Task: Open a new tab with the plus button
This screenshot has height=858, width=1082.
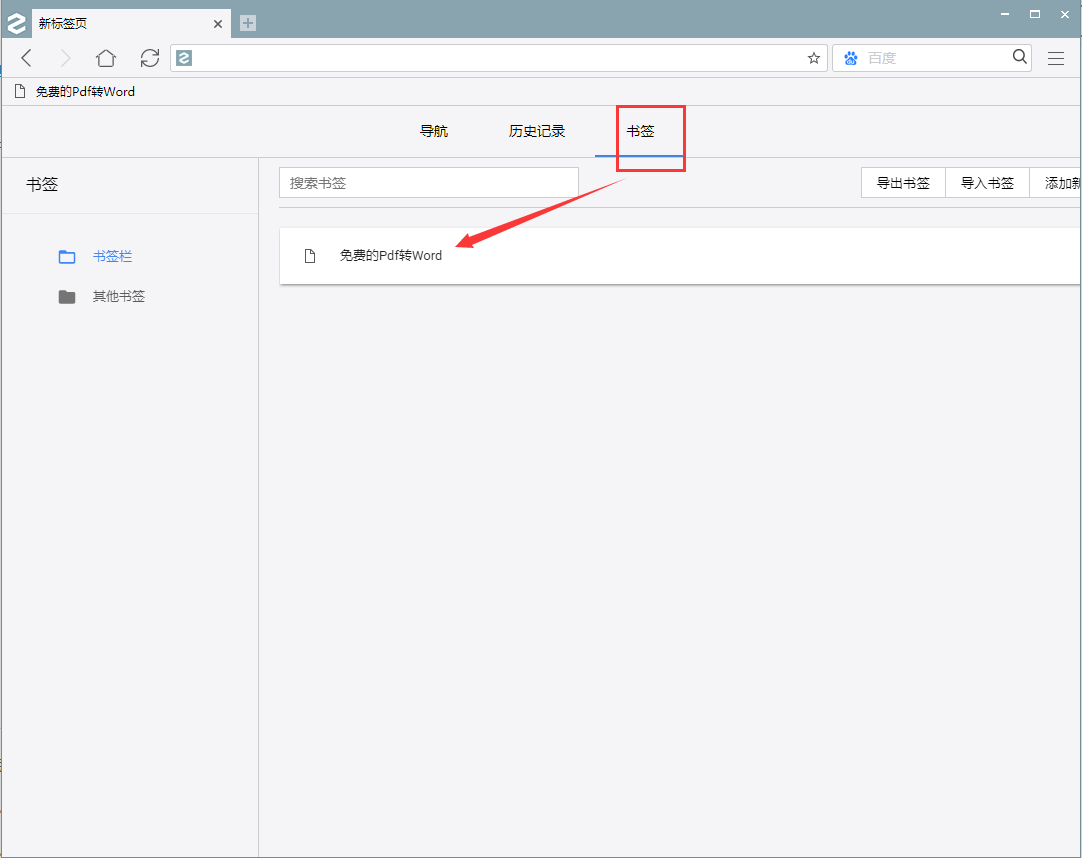Action: (x=247, y=22)
